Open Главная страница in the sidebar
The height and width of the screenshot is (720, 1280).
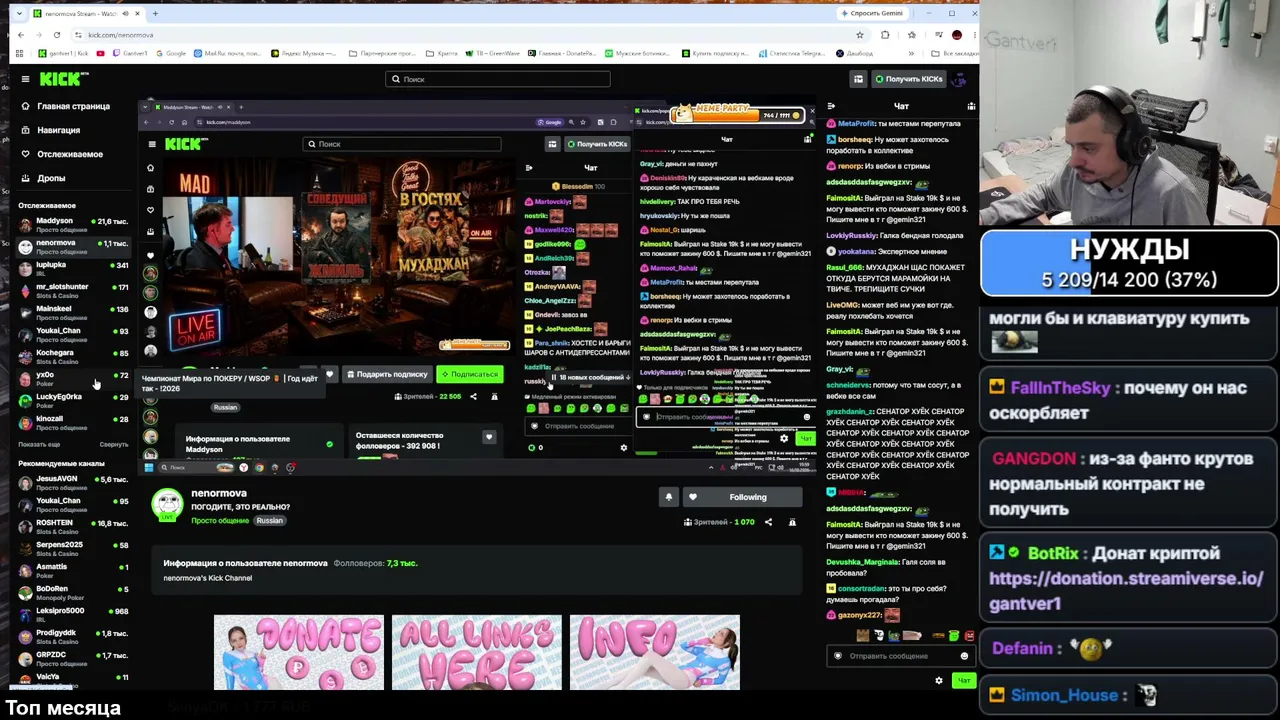(x=65, y=106)
